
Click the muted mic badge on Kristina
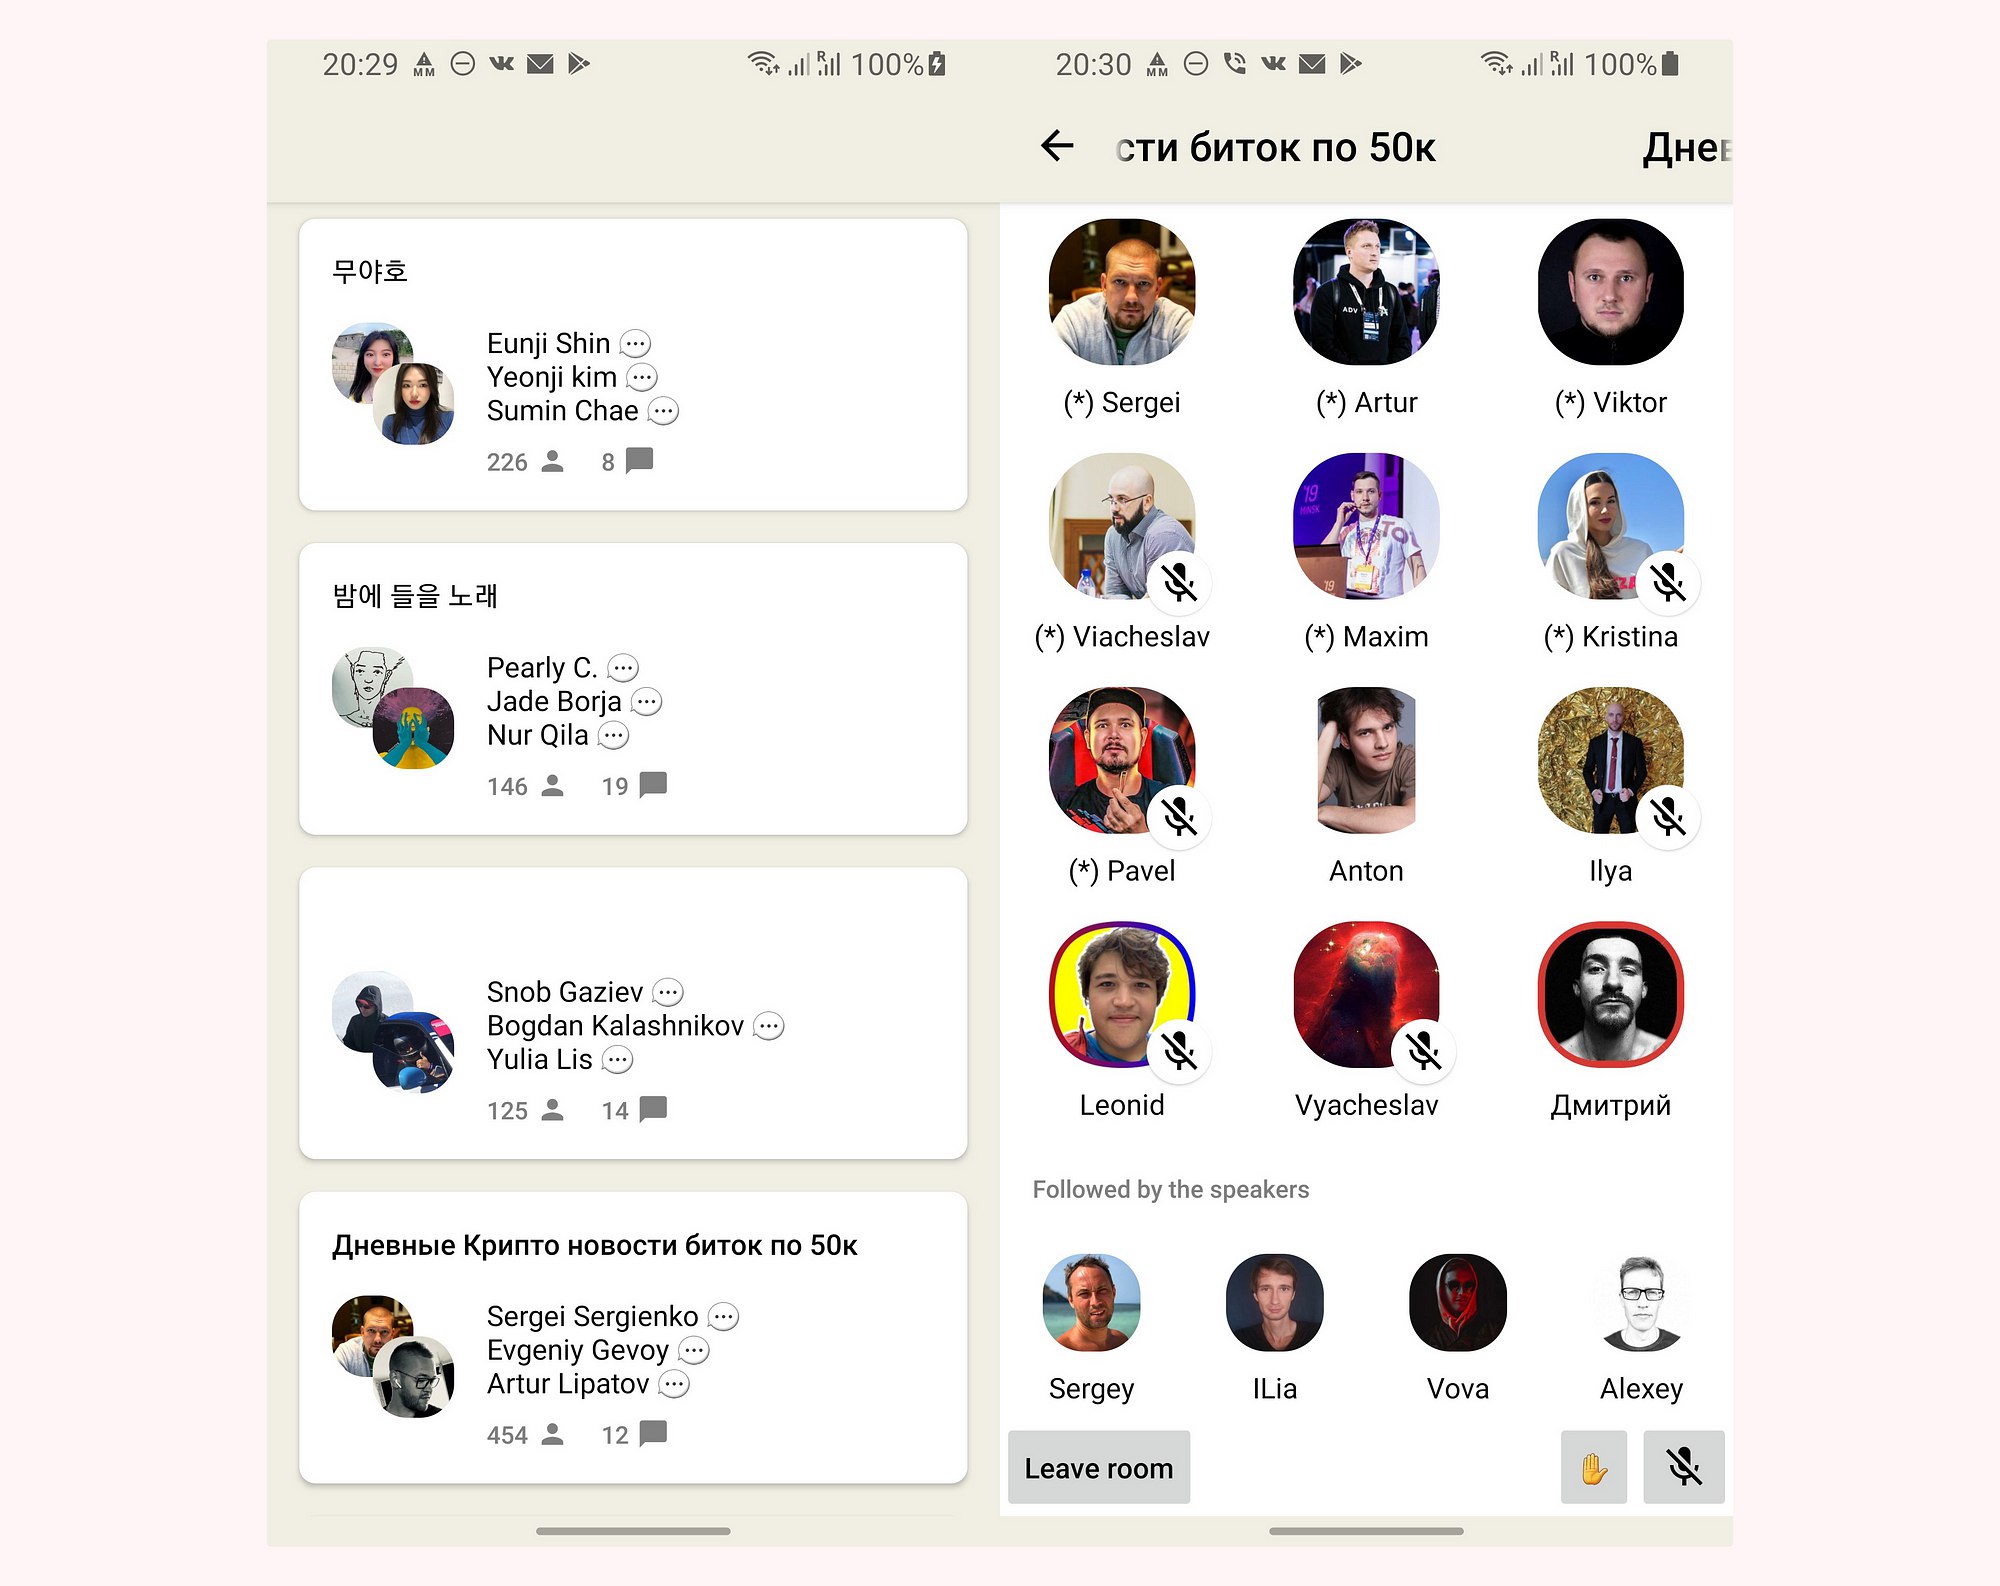[1668, 582]
